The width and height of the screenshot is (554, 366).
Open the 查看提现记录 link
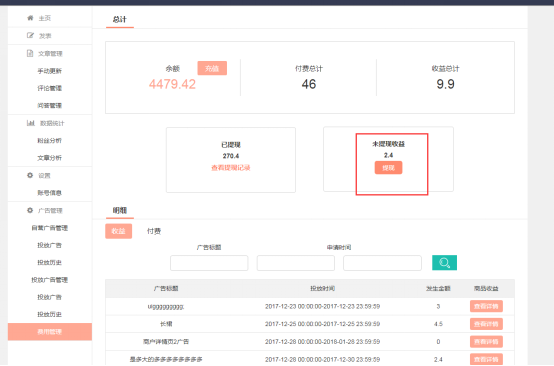pyautogui.click(x=231, y=168)
